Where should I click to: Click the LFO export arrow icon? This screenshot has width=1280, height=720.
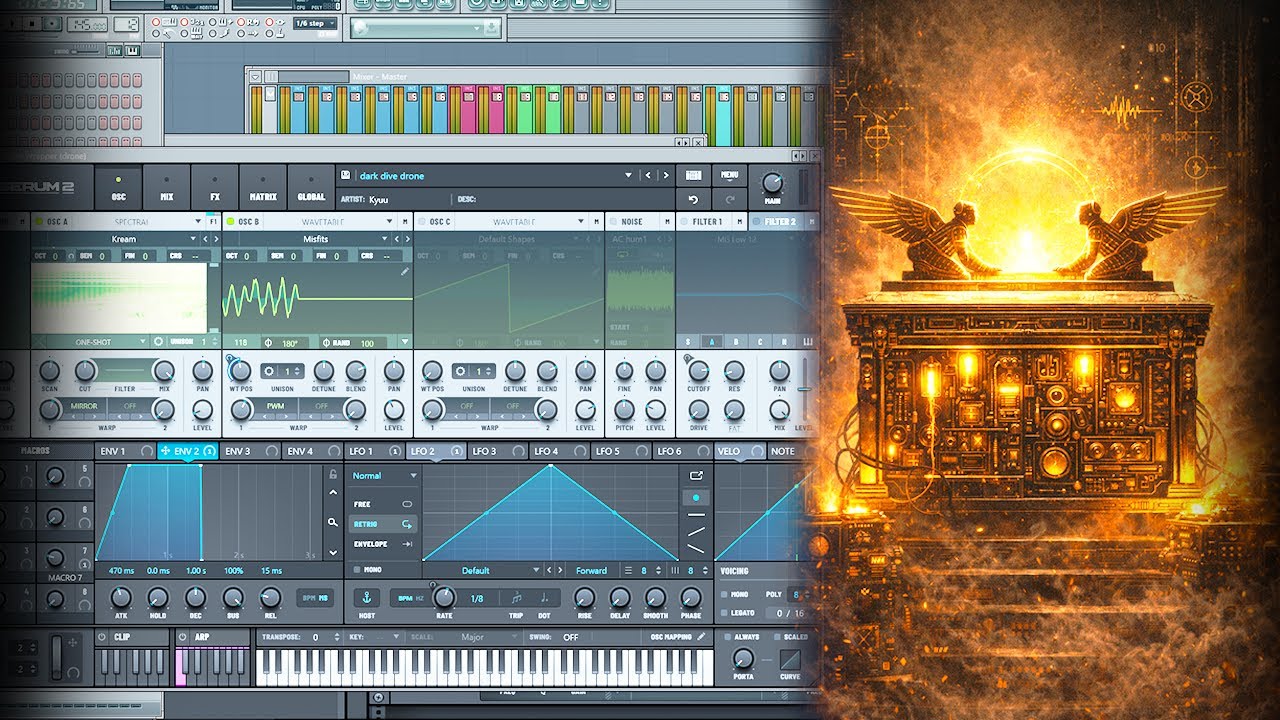coord(697,476)
